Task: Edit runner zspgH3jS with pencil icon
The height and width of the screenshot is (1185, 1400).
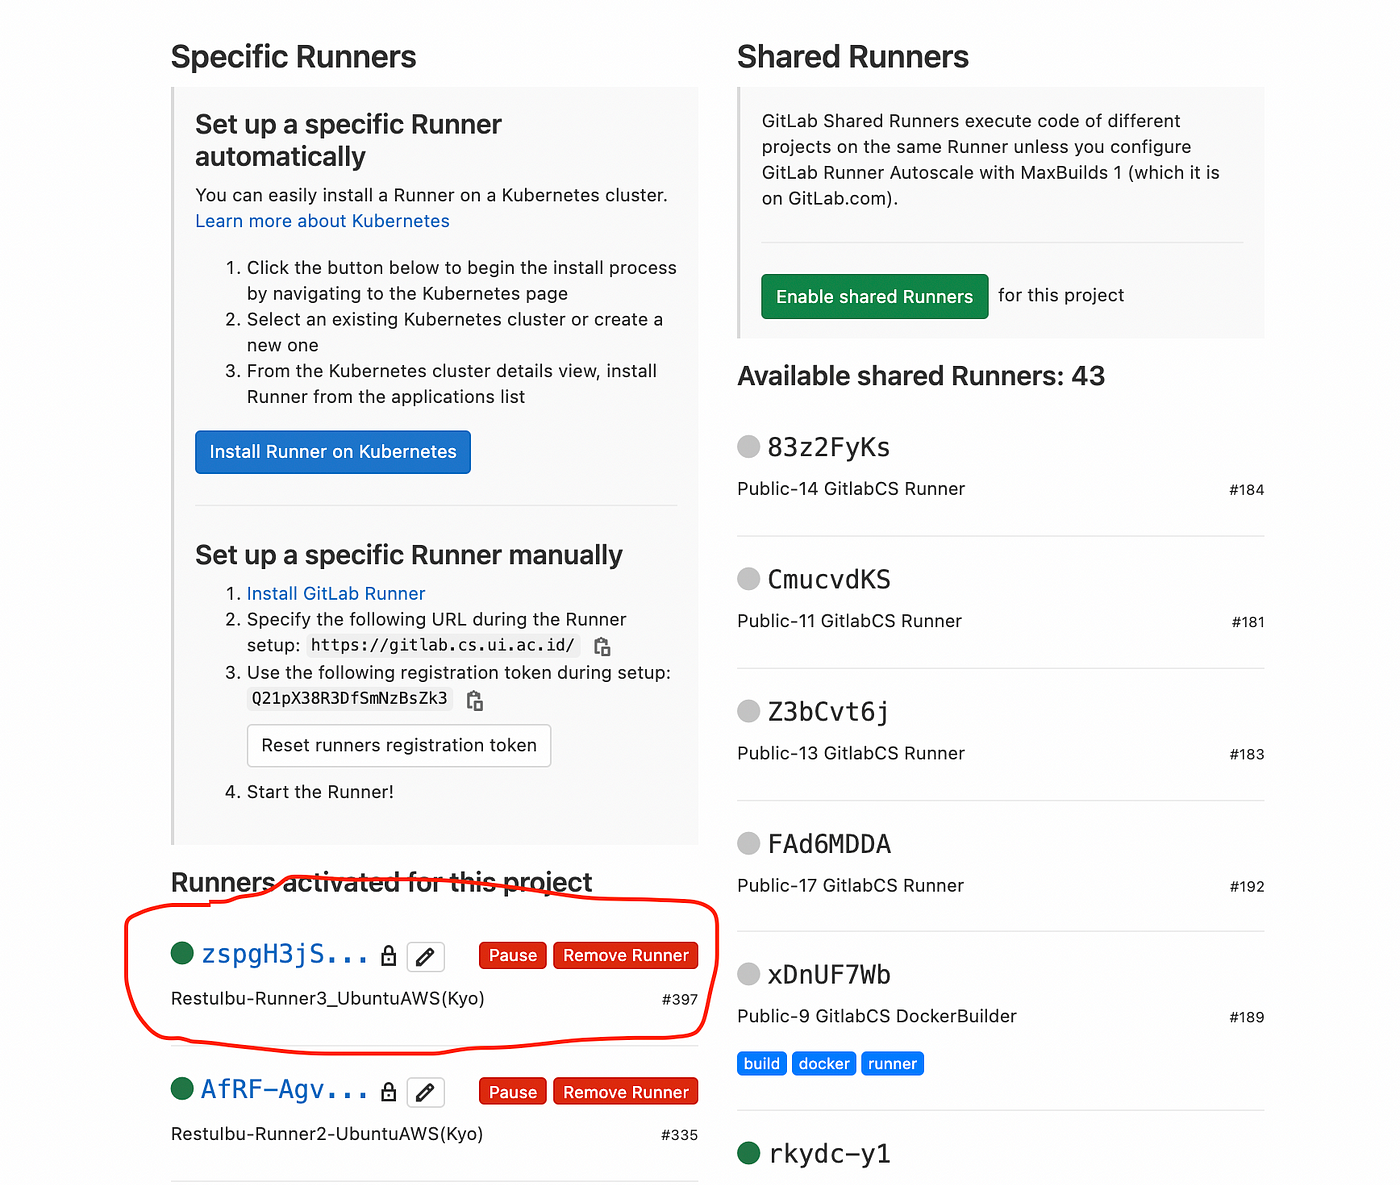Action: [425, 957]
